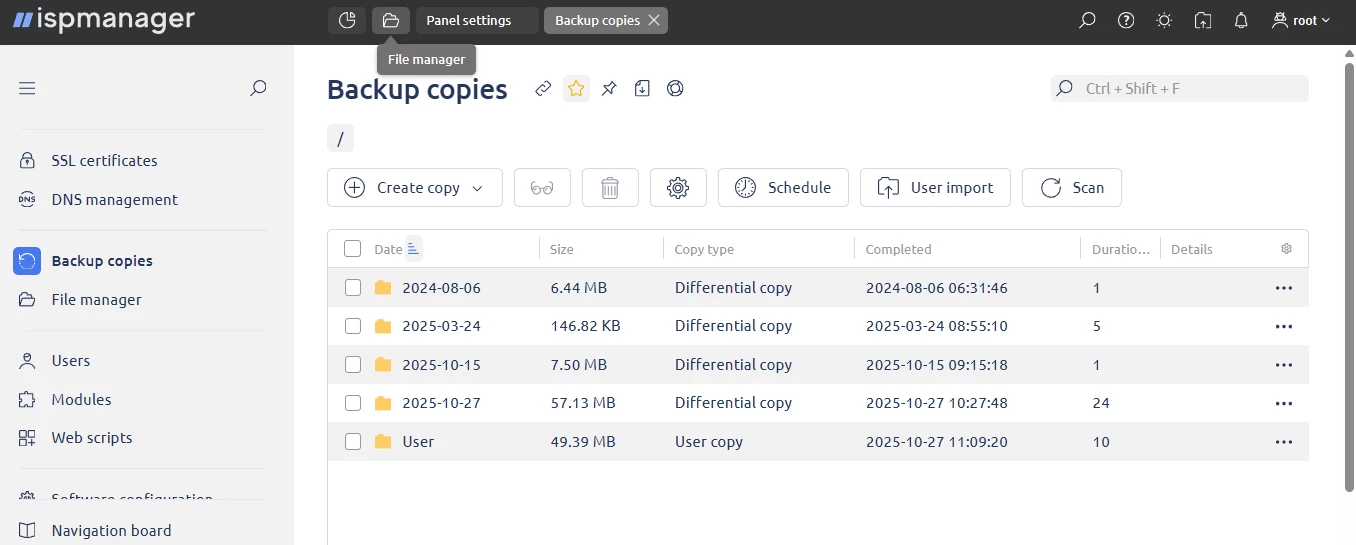The image size is (1356, 545).
Task: Open actions menu for 2025-10-15 row
Action: pyautogui.click(x=1284, y=365)
